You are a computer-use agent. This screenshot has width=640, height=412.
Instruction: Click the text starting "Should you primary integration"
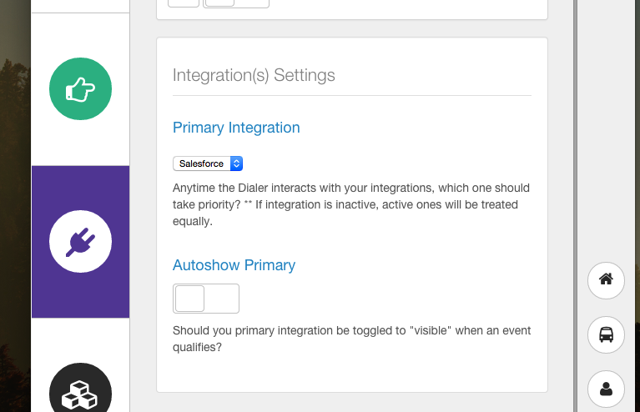coord(351,339)
